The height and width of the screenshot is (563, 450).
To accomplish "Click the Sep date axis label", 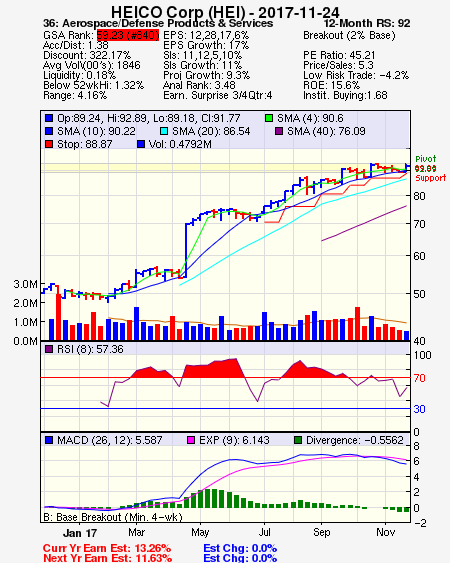I will (321, 532).
